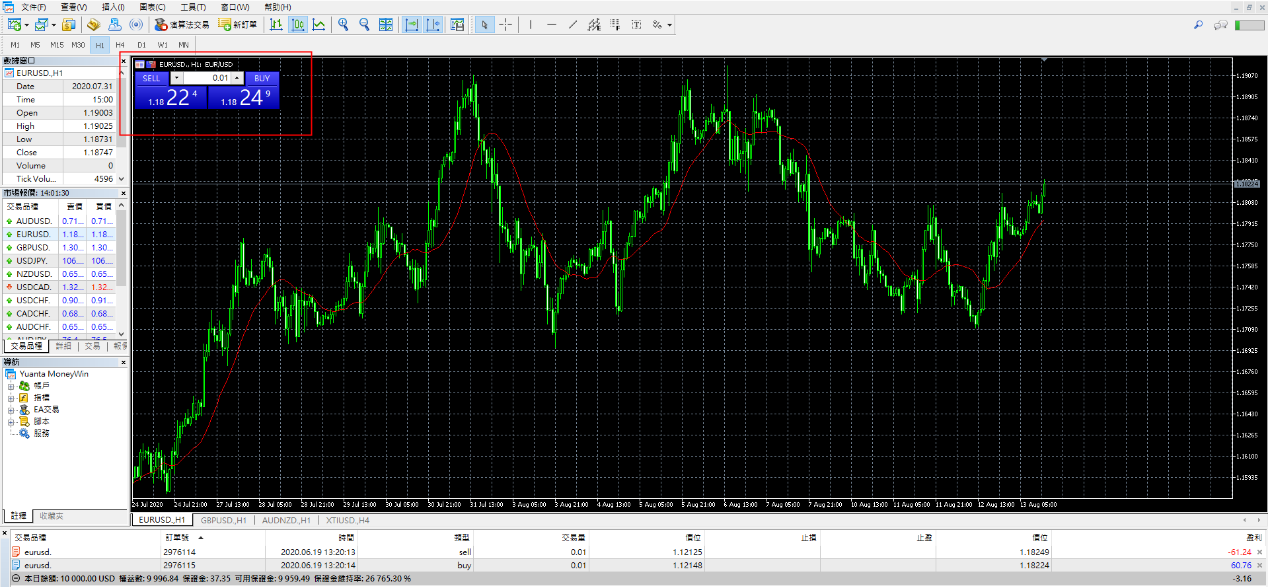
Task: Click the zoom in magnifier icon
Action: pos(343,24)
